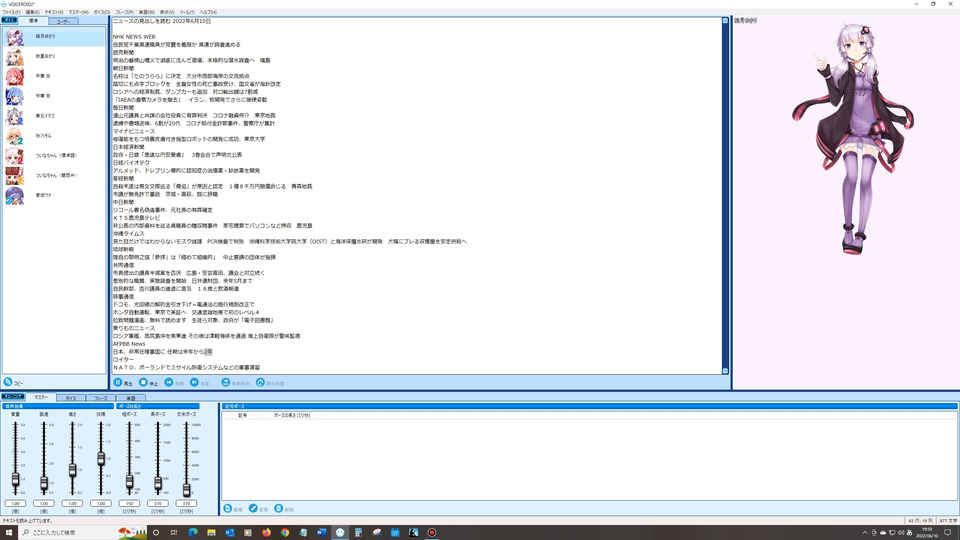Click the 短ポーズ value field showing 150
960x540 pixels.
[x=129, y=503]
